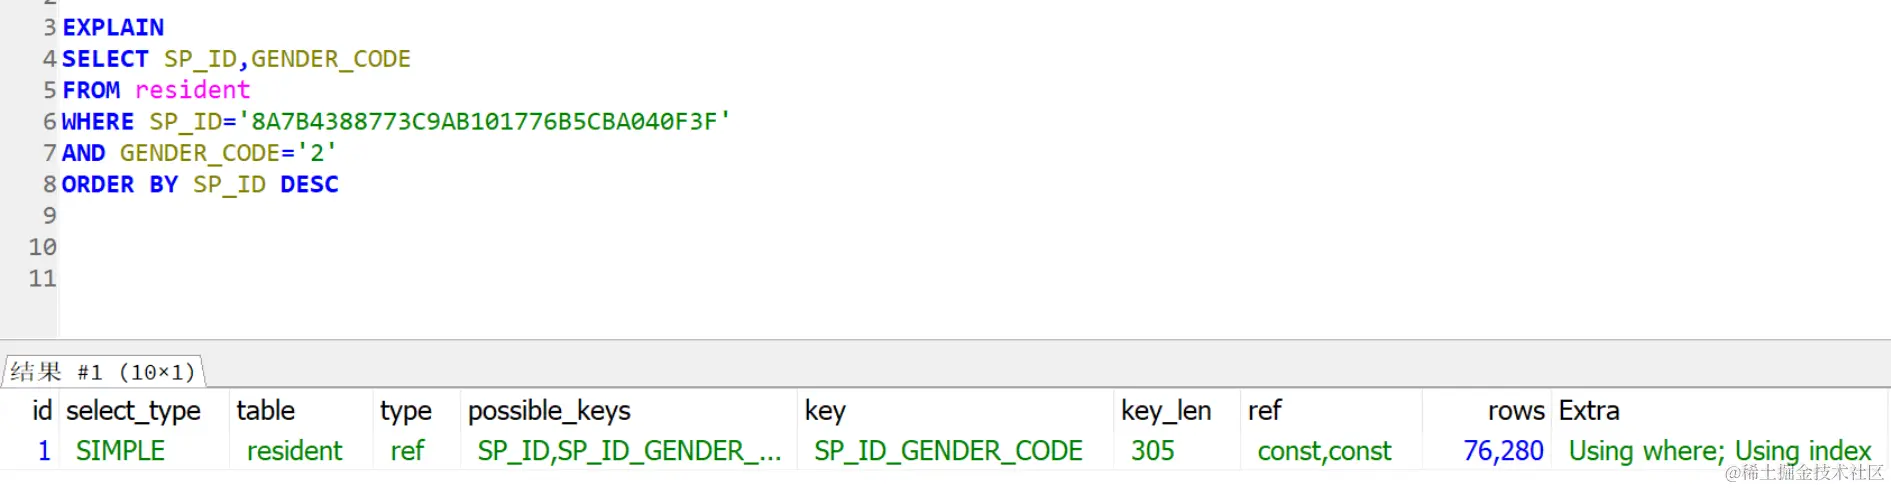Select the SIMPLE cell in results
This screenshot has width=1891, height=489.
point(120,451)
